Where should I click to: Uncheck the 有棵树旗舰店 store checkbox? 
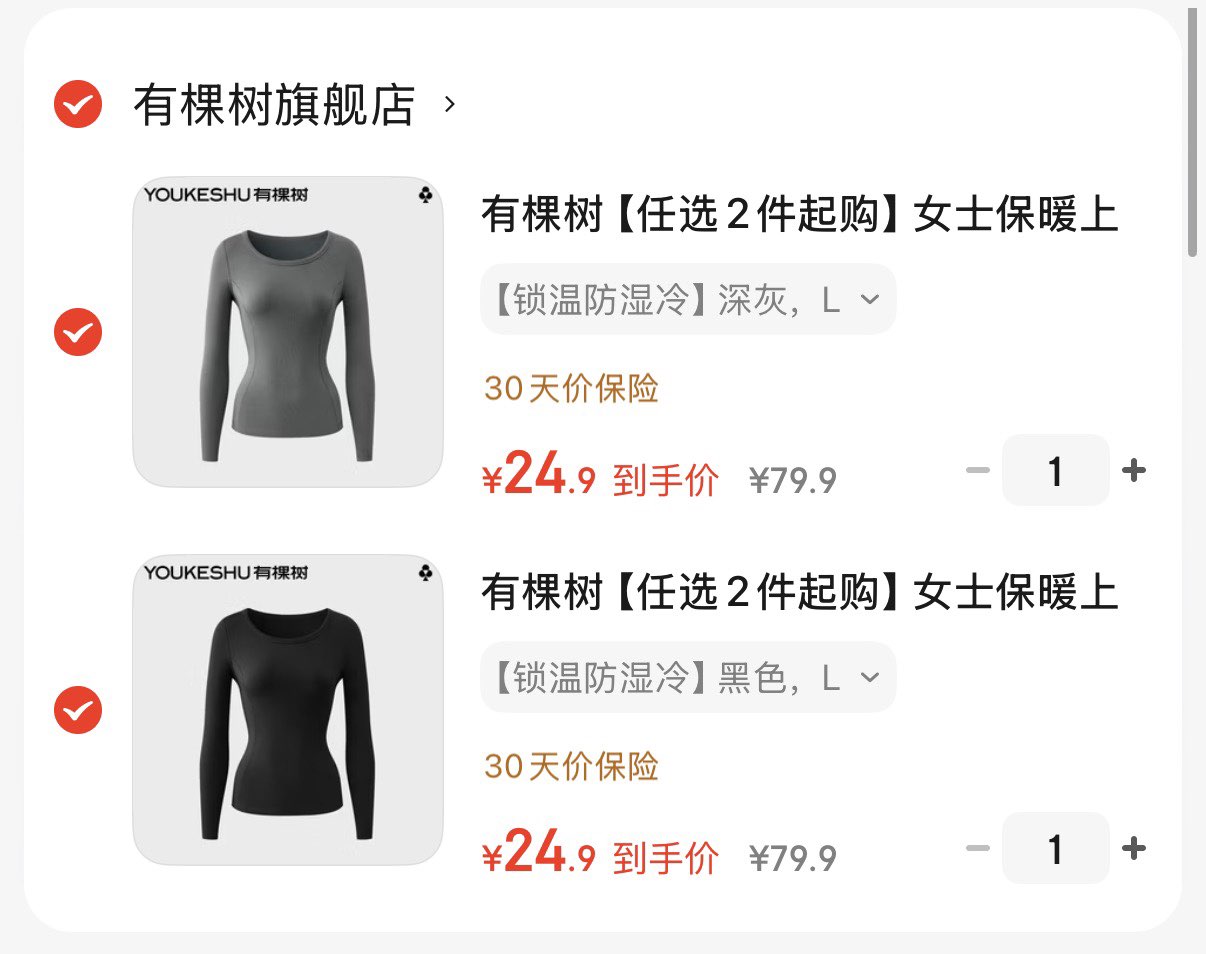tap(78, 104)
